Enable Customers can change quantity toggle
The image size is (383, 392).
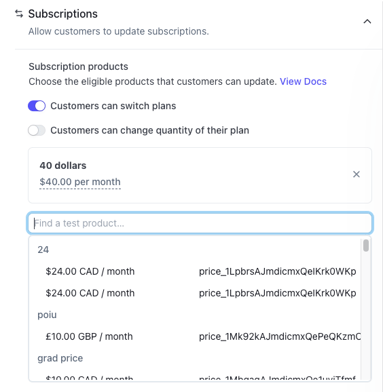pyautogui.click(x=37, y=130)
